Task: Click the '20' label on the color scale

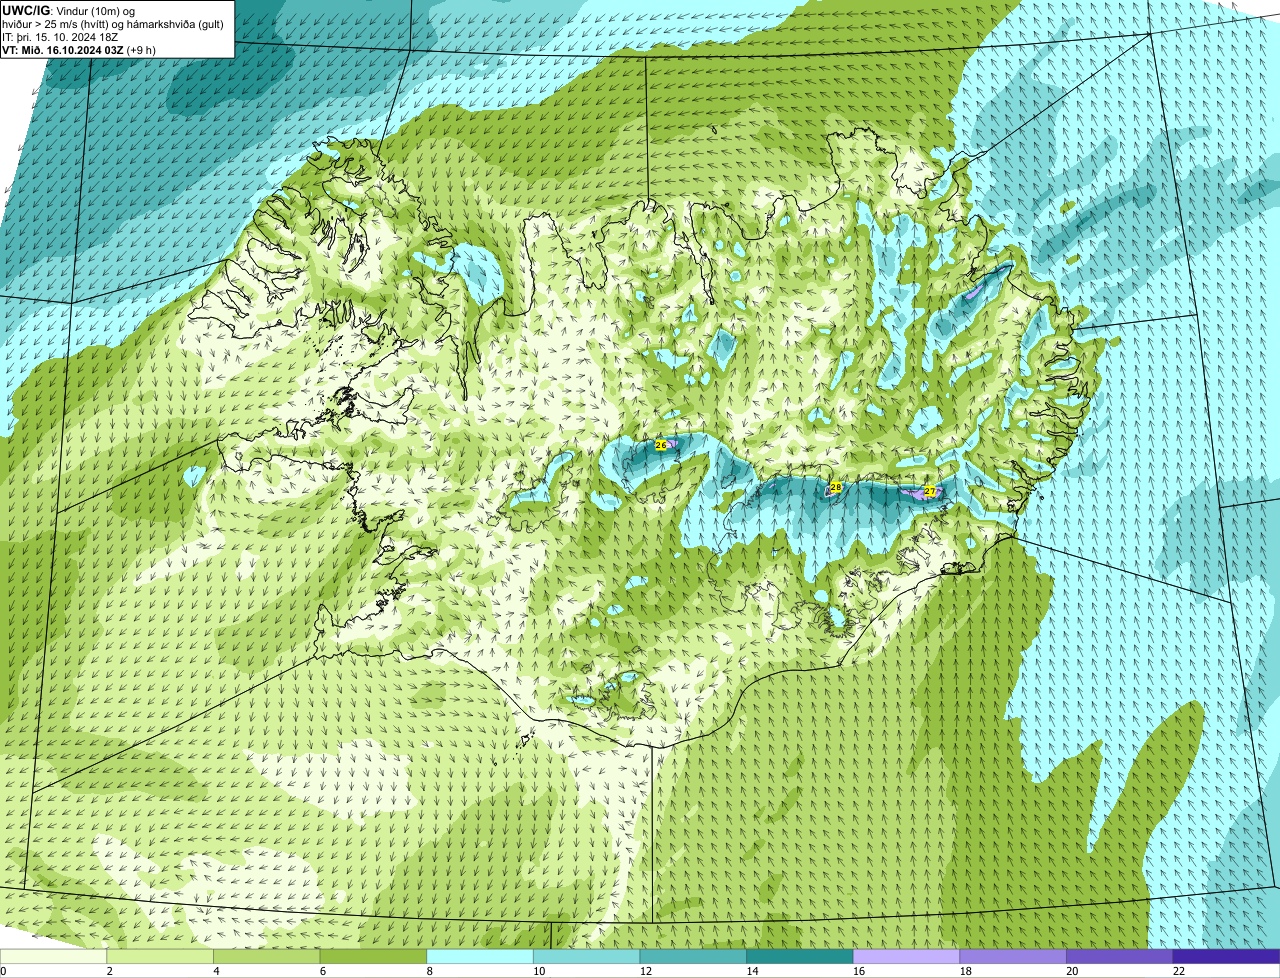Action: click(1072, 971)
